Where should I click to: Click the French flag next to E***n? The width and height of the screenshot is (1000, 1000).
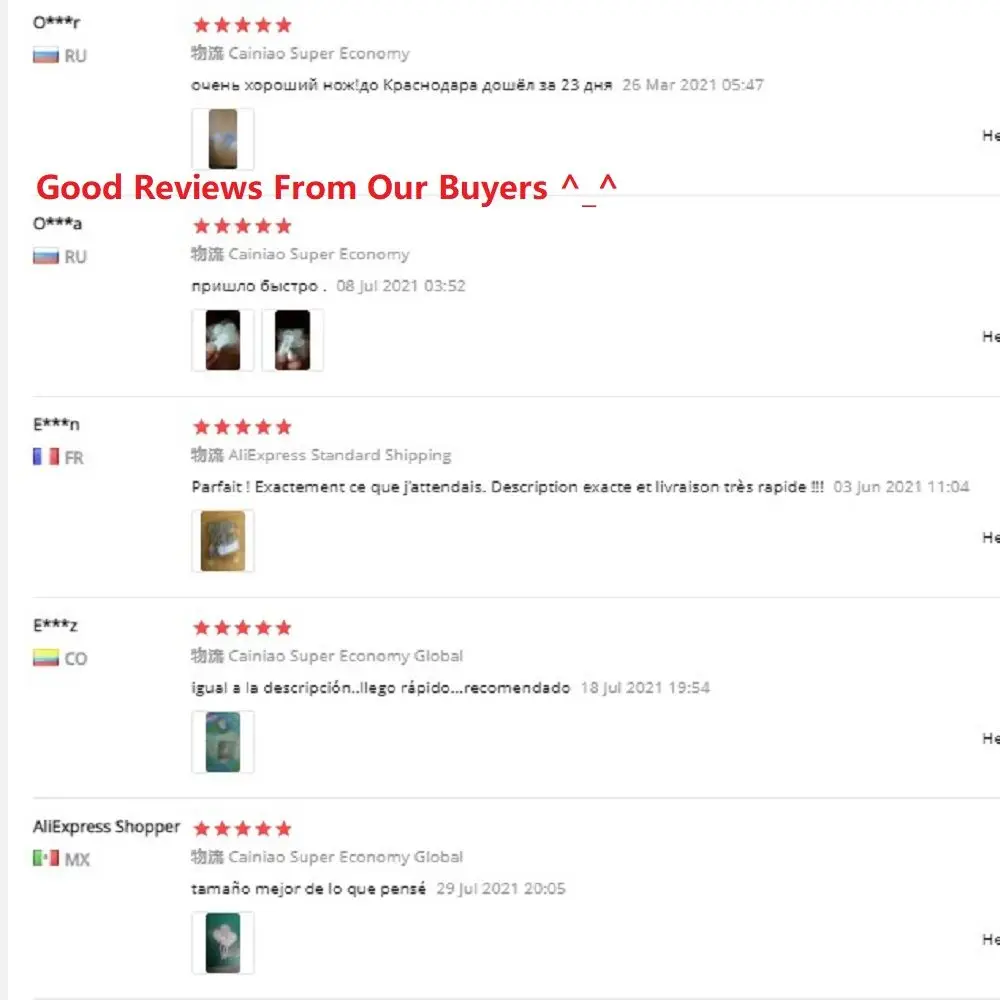(x=46, y=457)
